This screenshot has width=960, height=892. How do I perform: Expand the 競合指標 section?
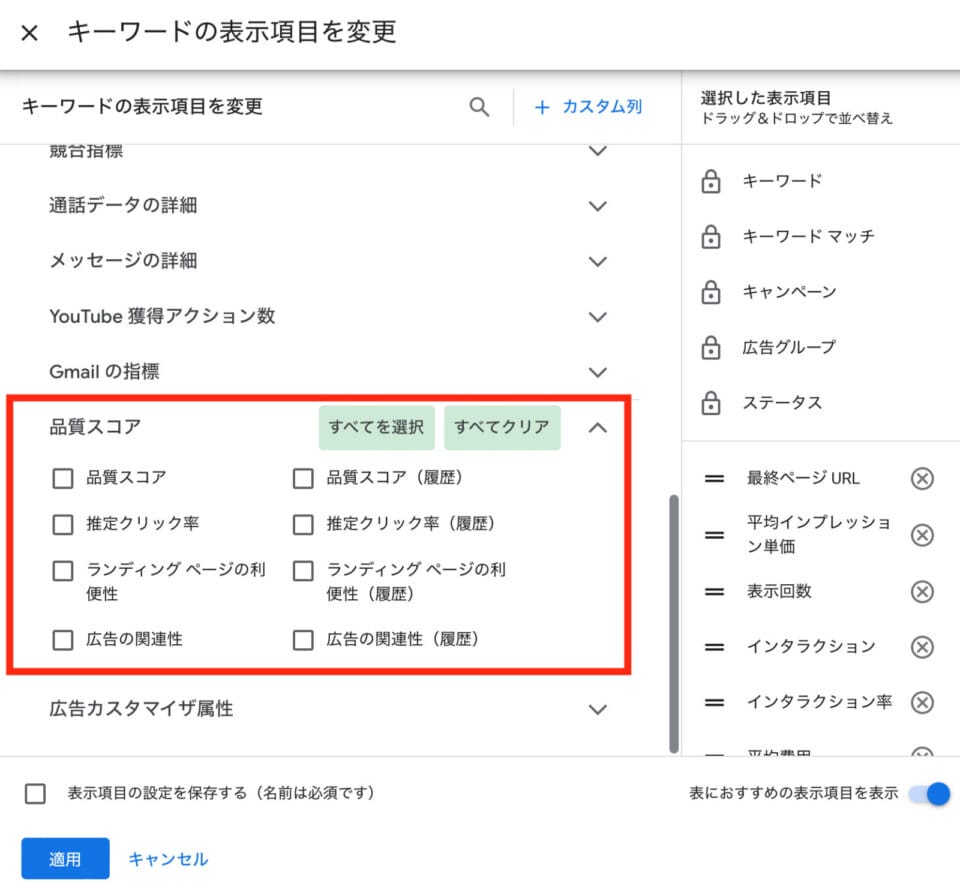[598, 151]
